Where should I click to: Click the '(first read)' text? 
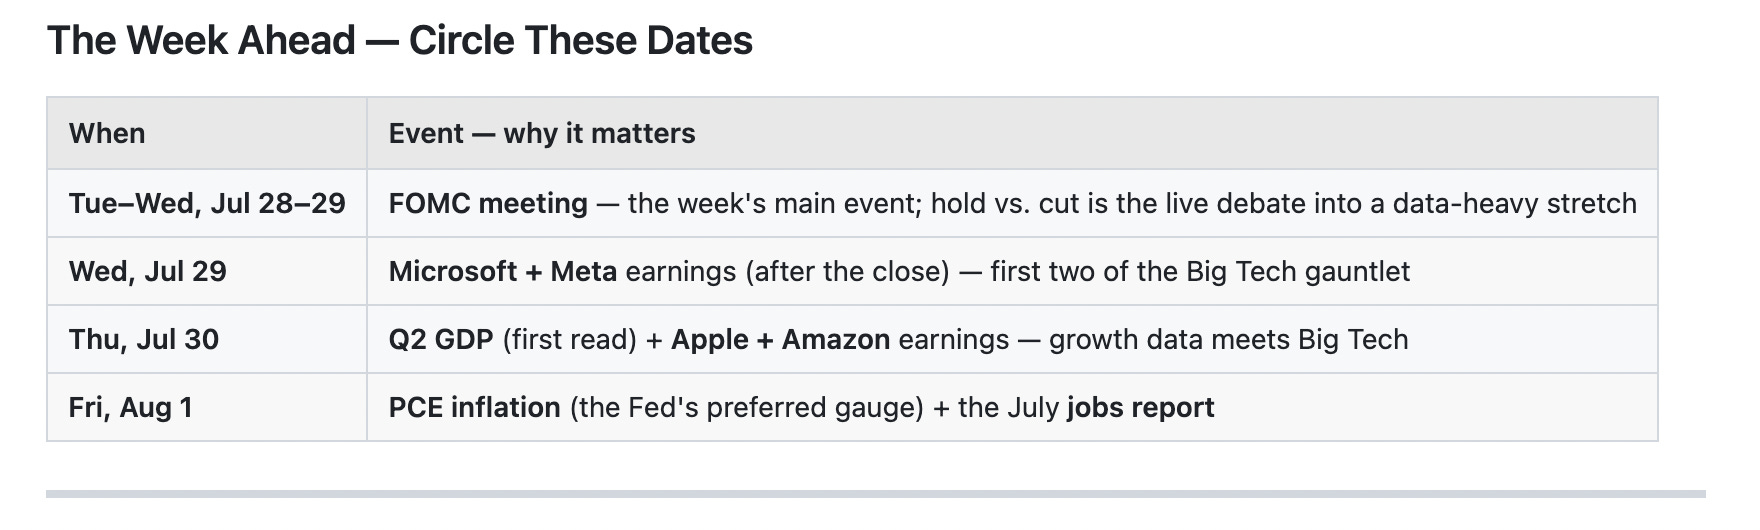(x=570, y=339)
